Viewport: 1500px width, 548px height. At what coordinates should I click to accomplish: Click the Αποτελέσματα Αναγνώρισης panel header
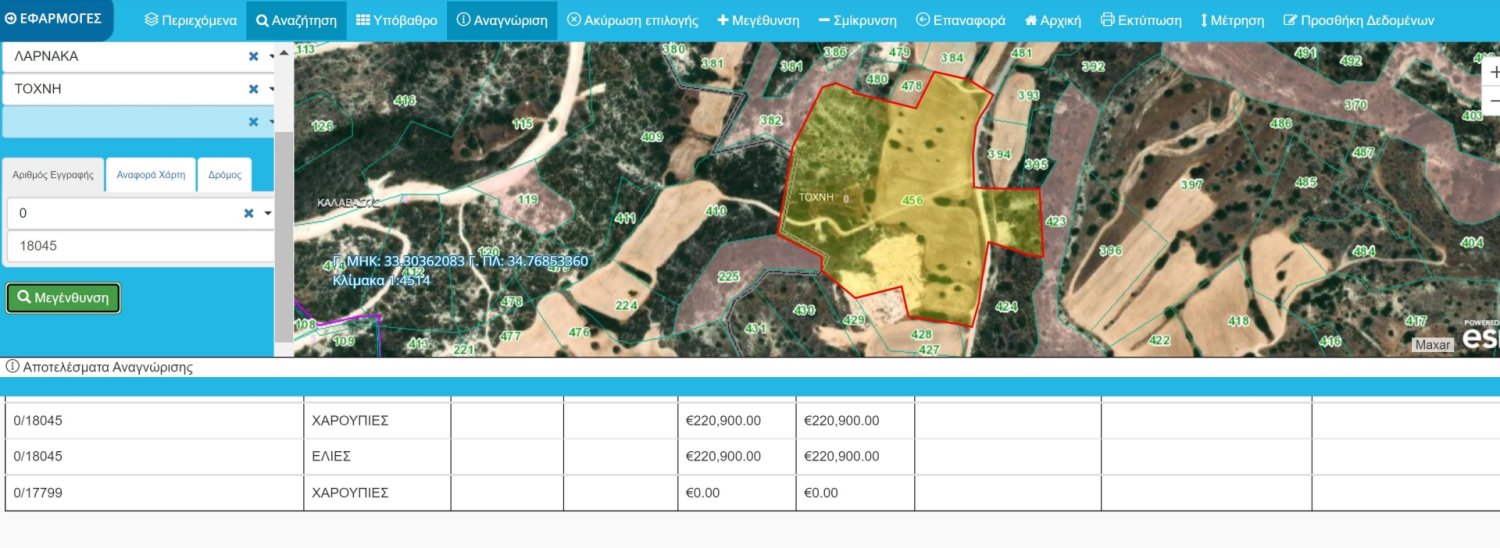point(750,367)
